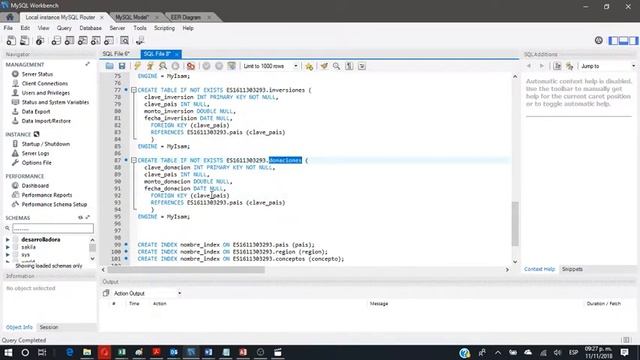Expand the desarrolladora schema
Viewport: 640px width, 360px height.
tap(8, 240)
